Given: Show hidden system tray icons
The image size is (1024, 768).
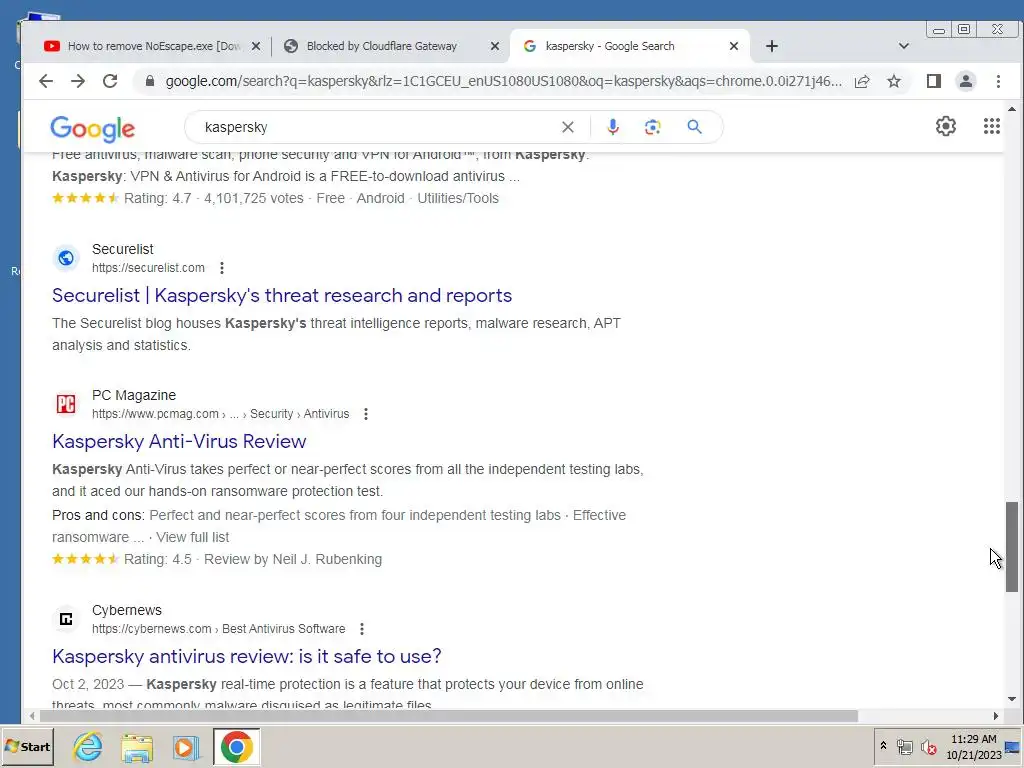Looking at the screenshot, I should click(883, 746).
